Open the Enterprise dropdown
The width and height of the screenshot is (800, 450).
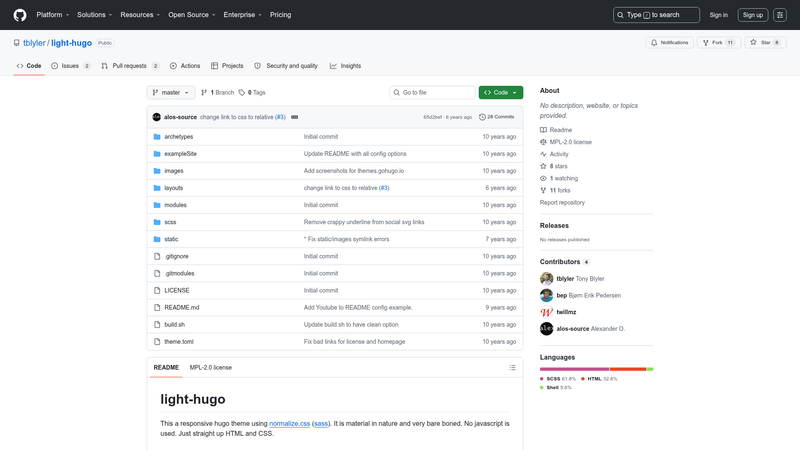[x=242, y=15]
